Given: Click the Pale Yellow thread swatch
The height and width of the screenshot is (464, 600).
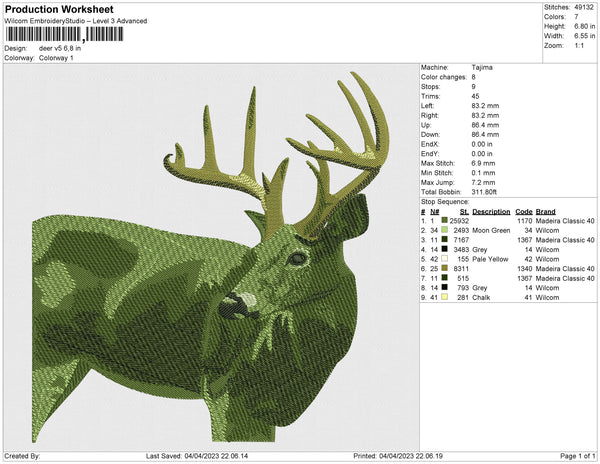Looking at the screenshot, I should pyautogui.click(x=446, y=258).
